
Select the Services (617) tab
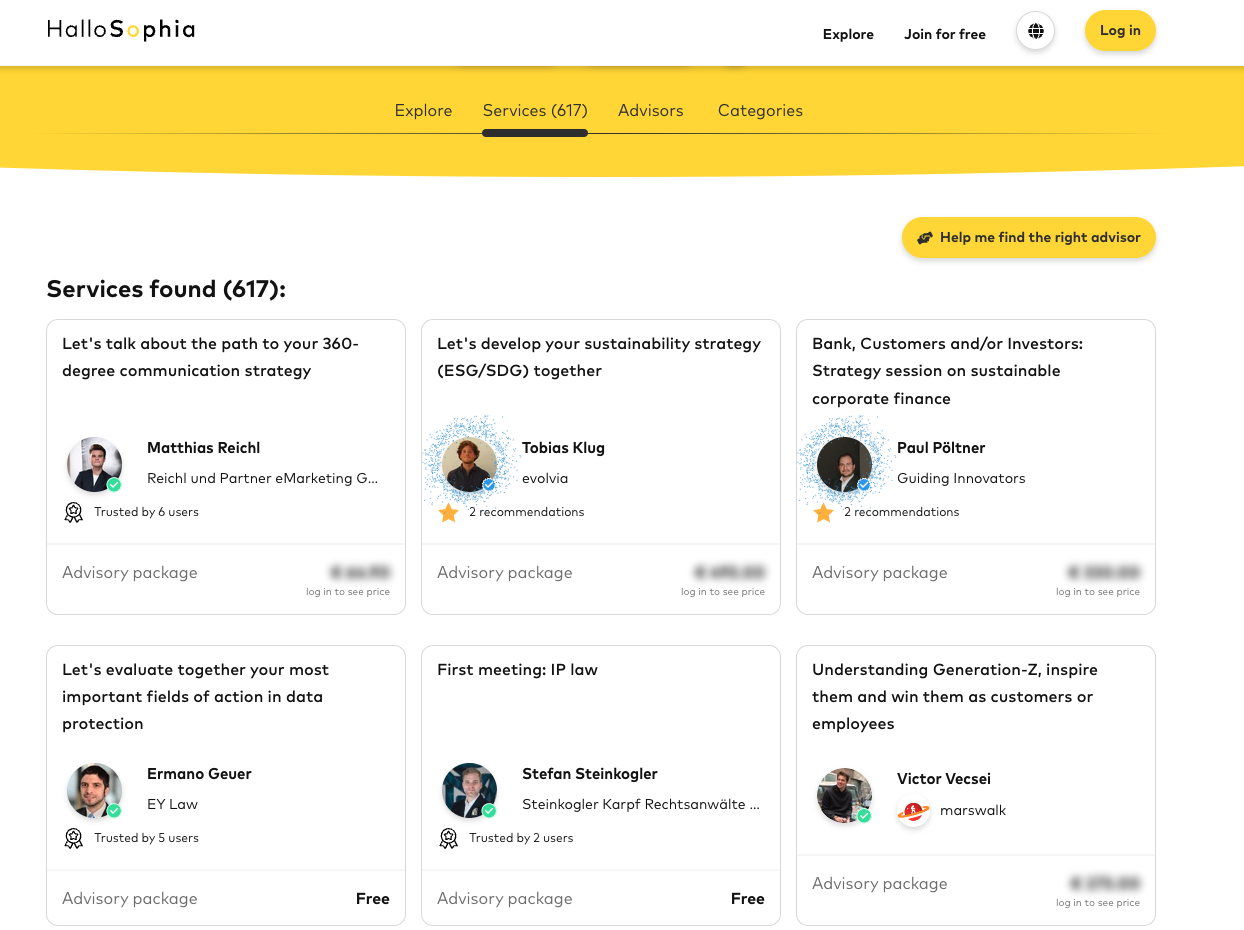click(535, 111)
